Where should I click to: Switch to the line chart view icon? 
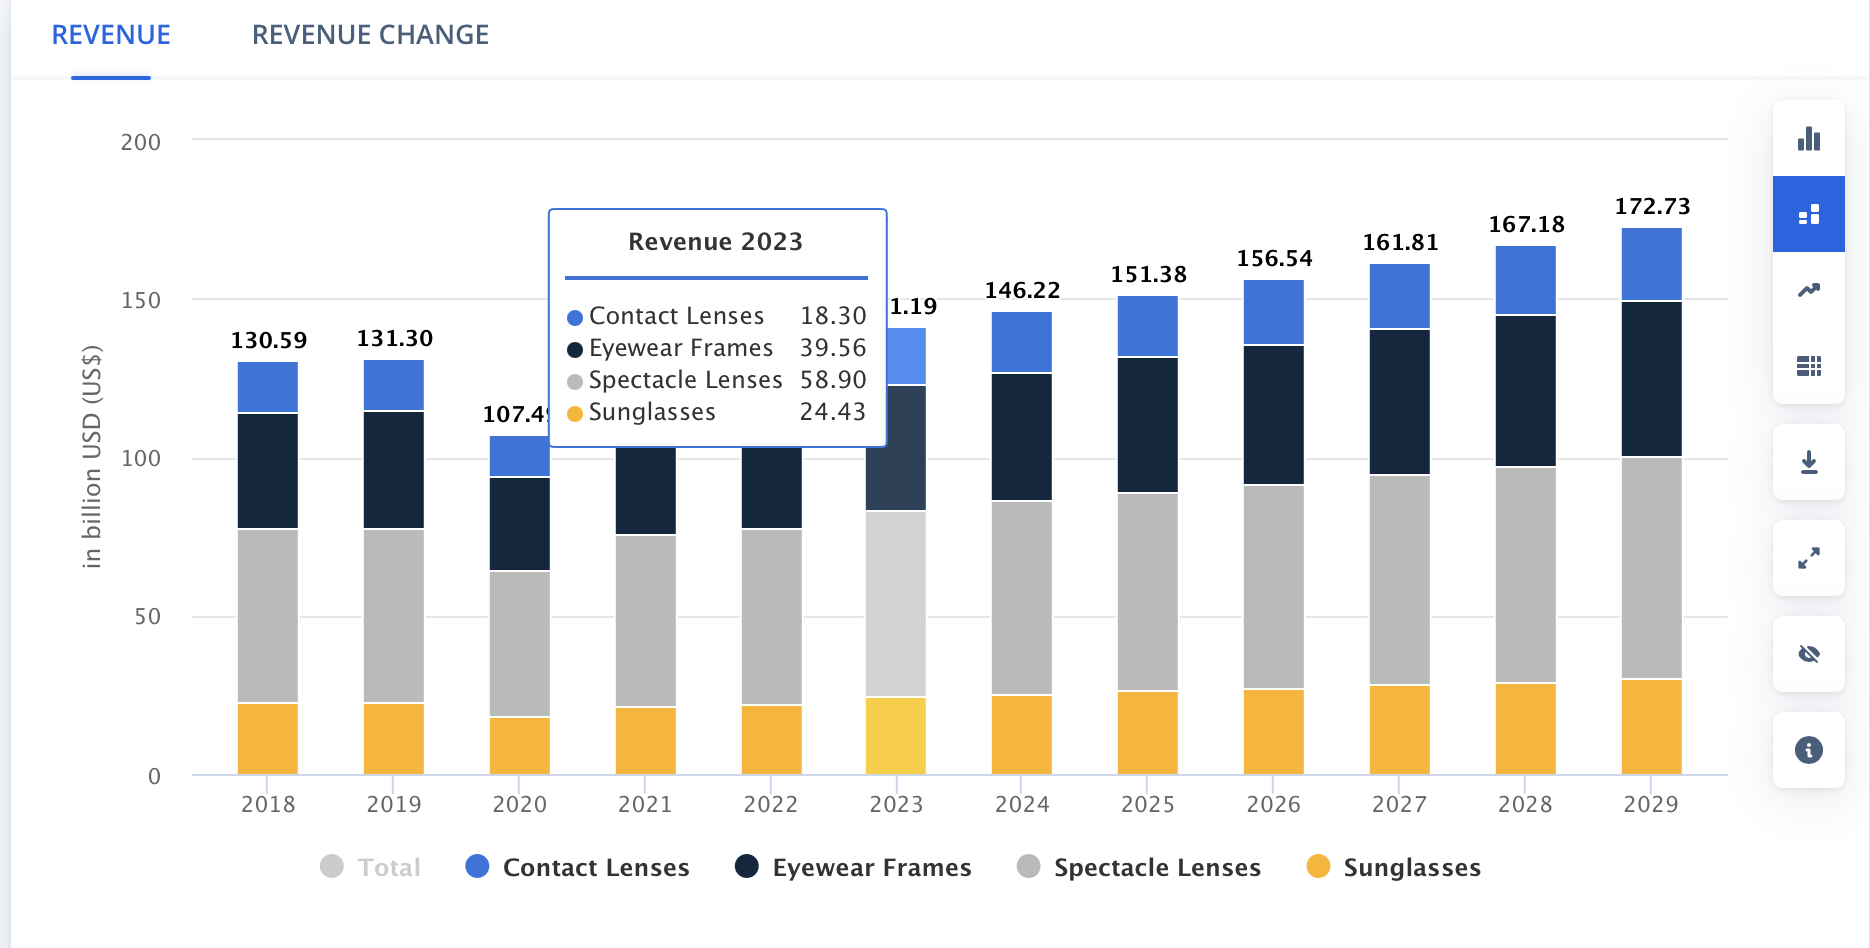coord(1808,290)
